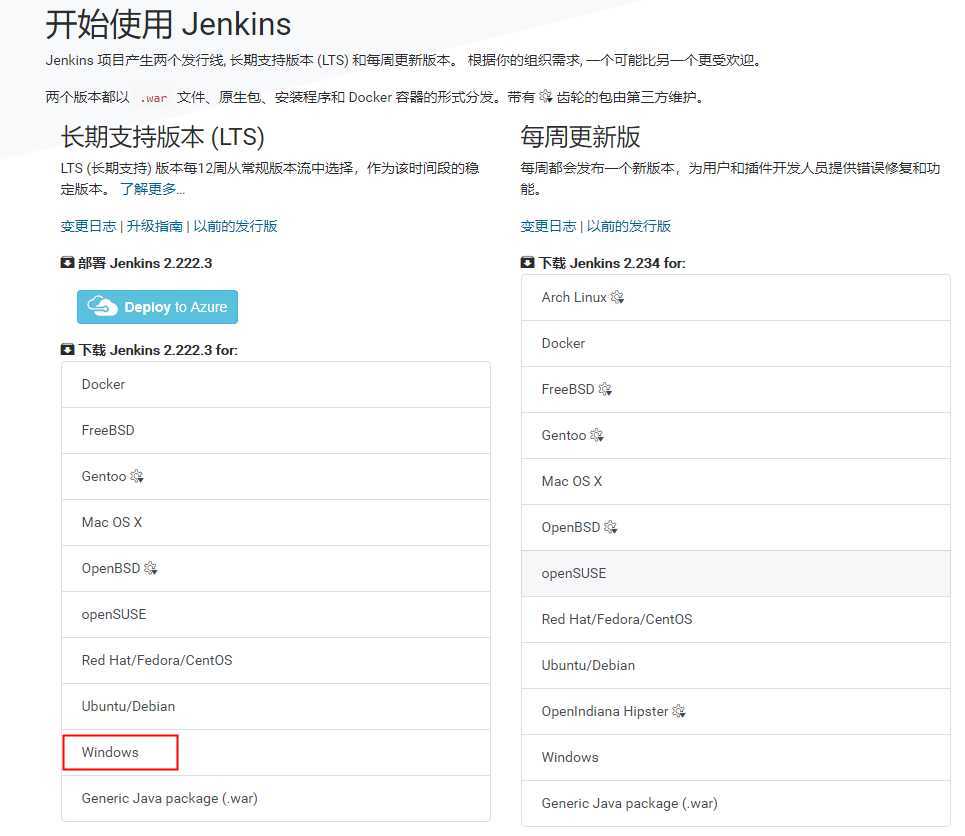This screenshot has height=836, width=965.
Task: Click the 每周更新版 heading
Action: pyautogui.click(x=580, y=137)
